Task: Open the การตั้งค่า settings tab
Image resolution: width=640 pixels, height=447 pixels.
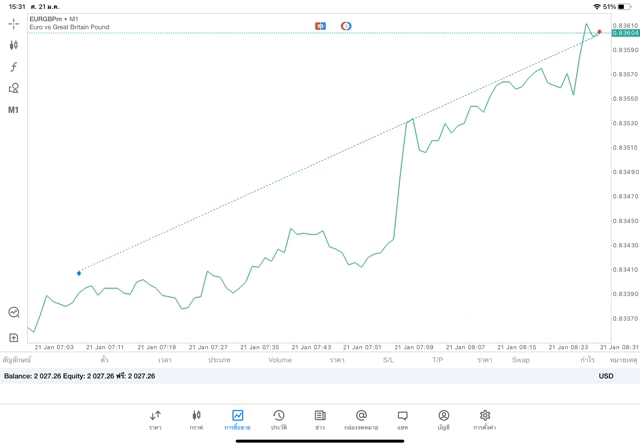Action: point(485,419)
